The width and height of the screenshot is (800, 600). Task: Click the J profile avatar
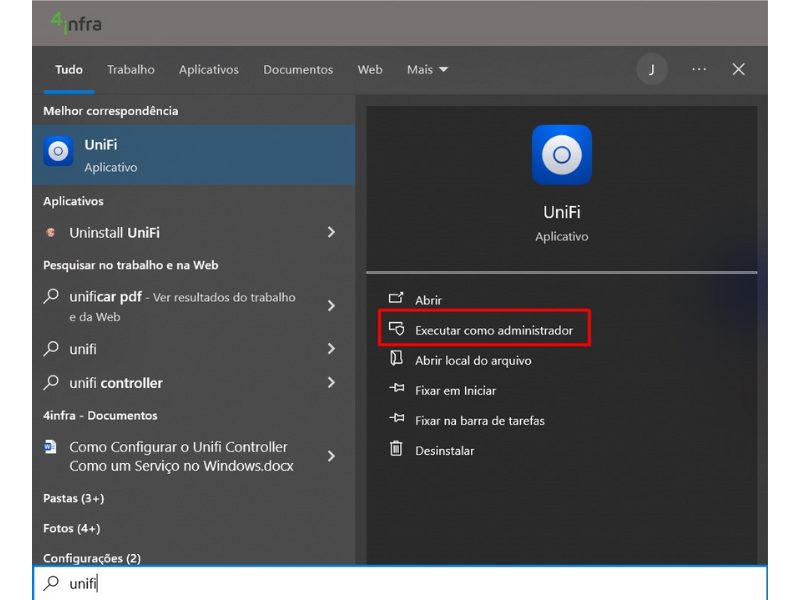(x=652, y=70)
